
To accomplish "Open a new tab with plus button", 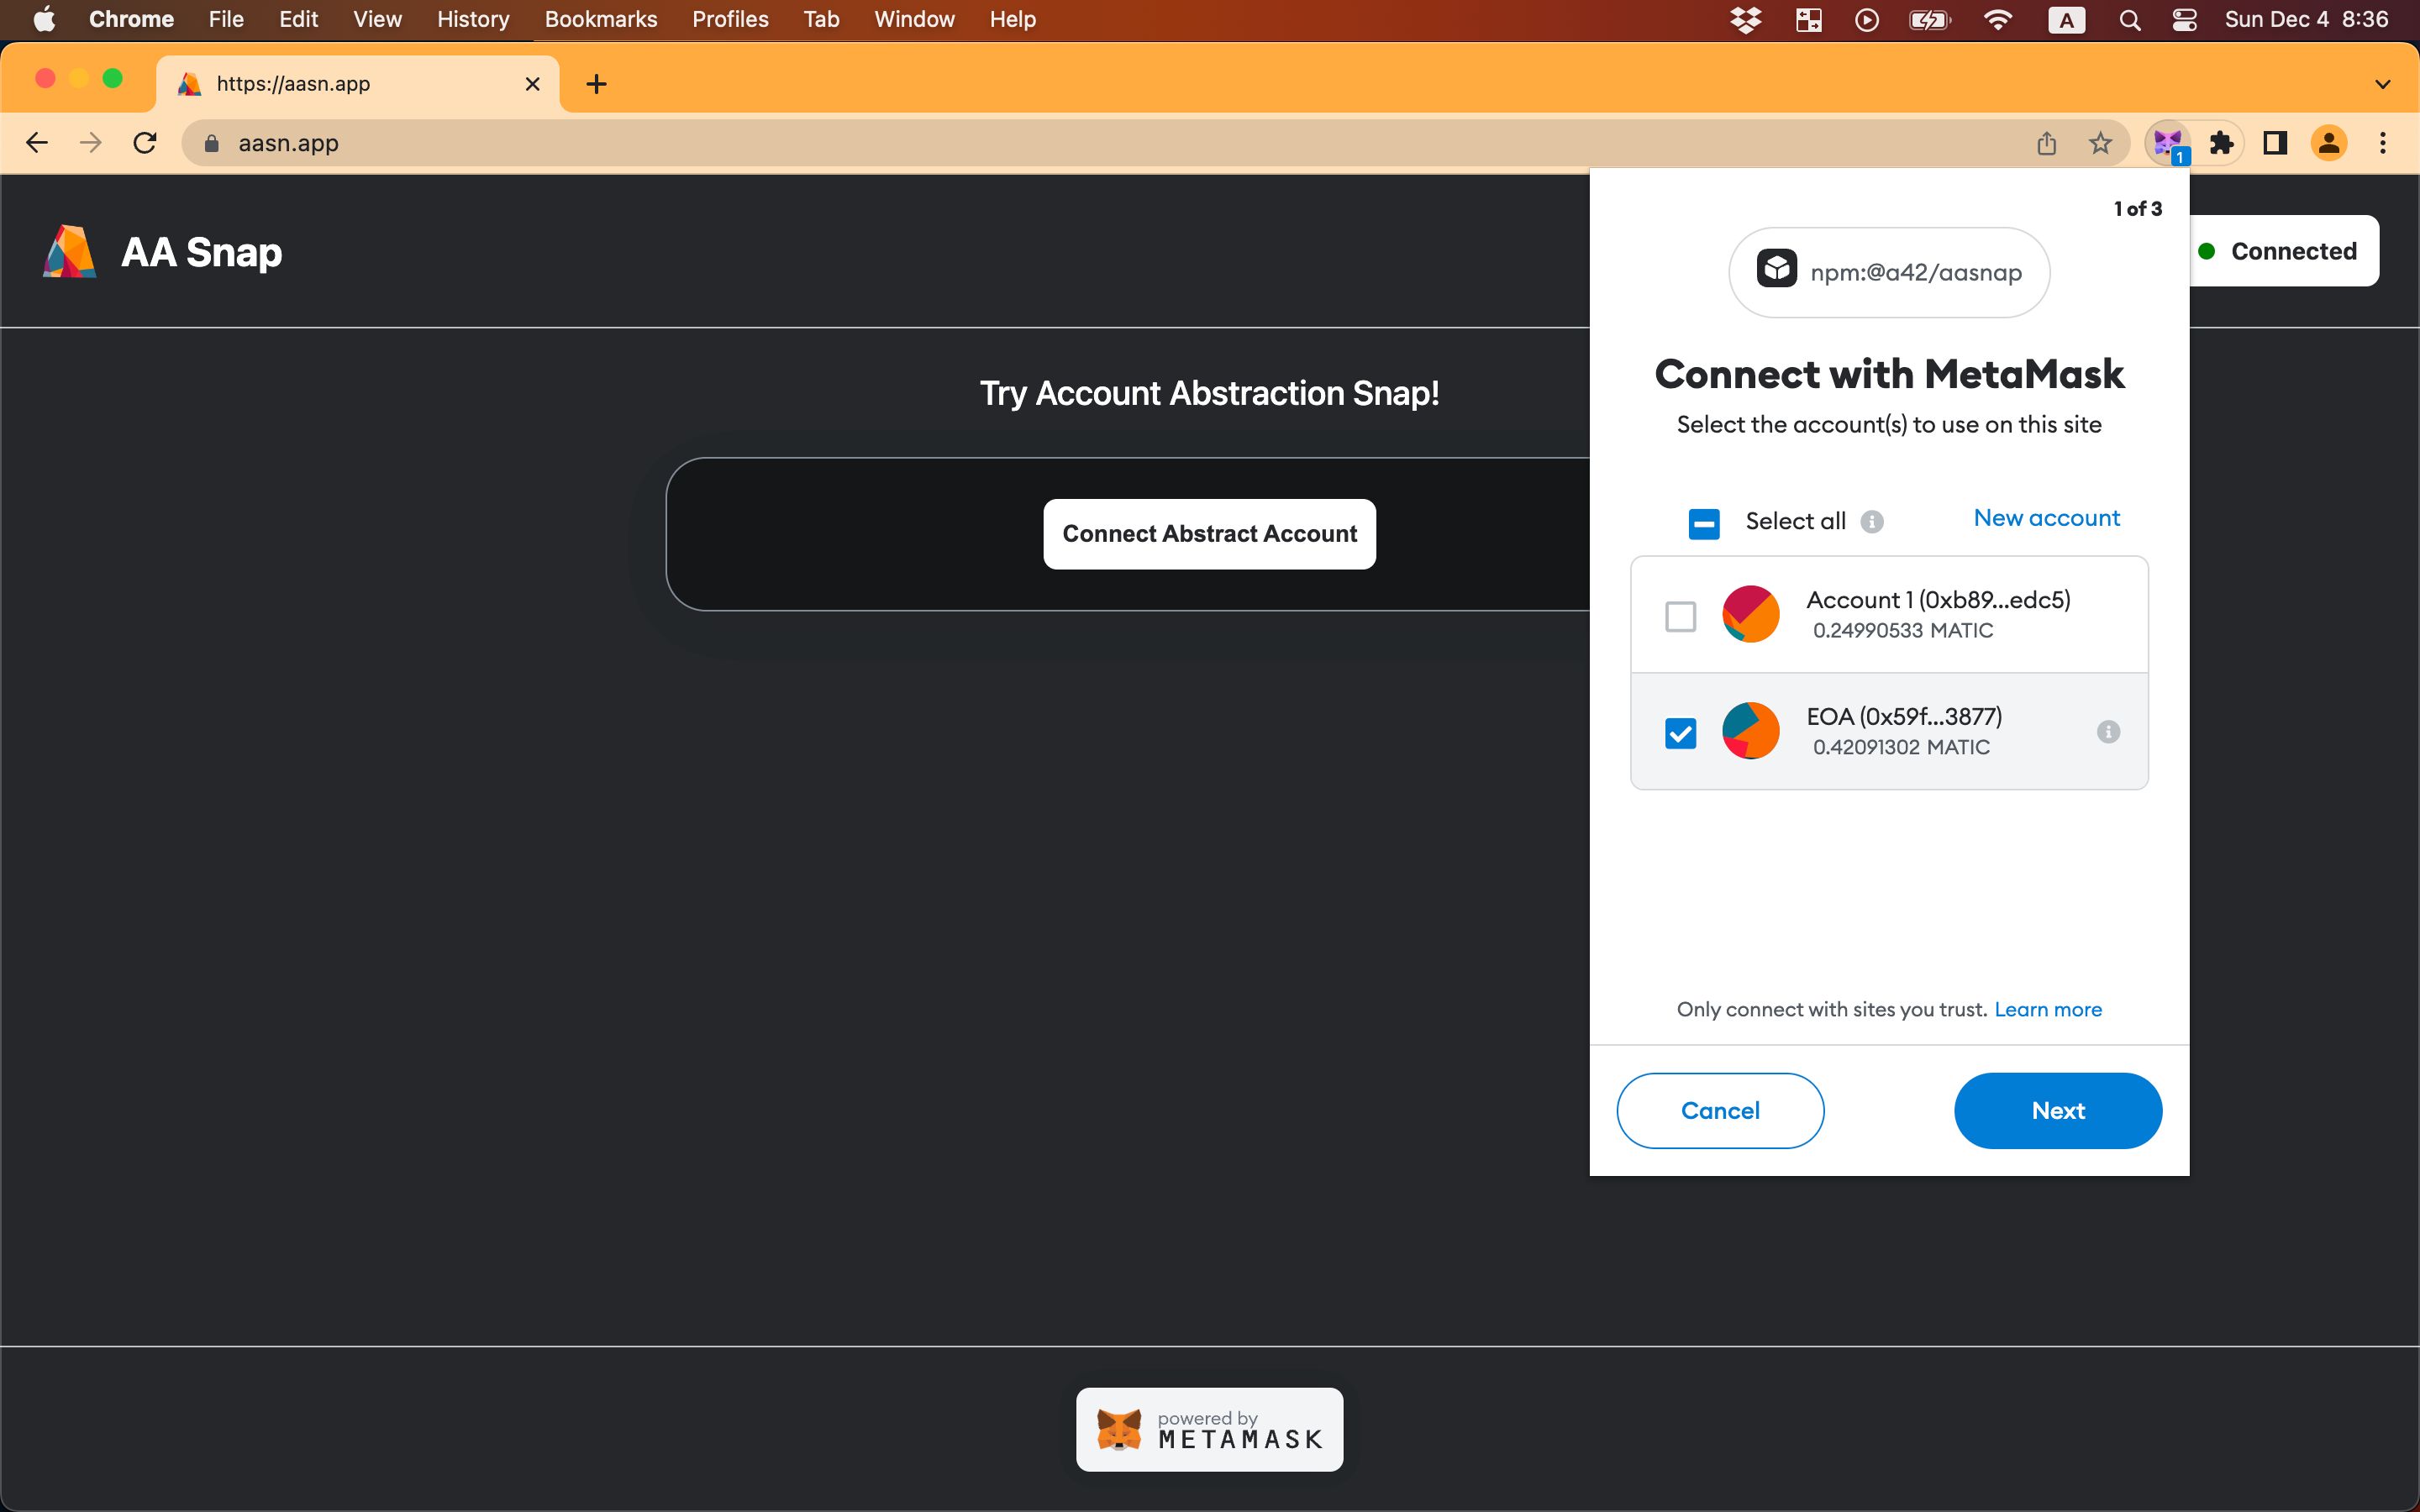I will 597,84.
